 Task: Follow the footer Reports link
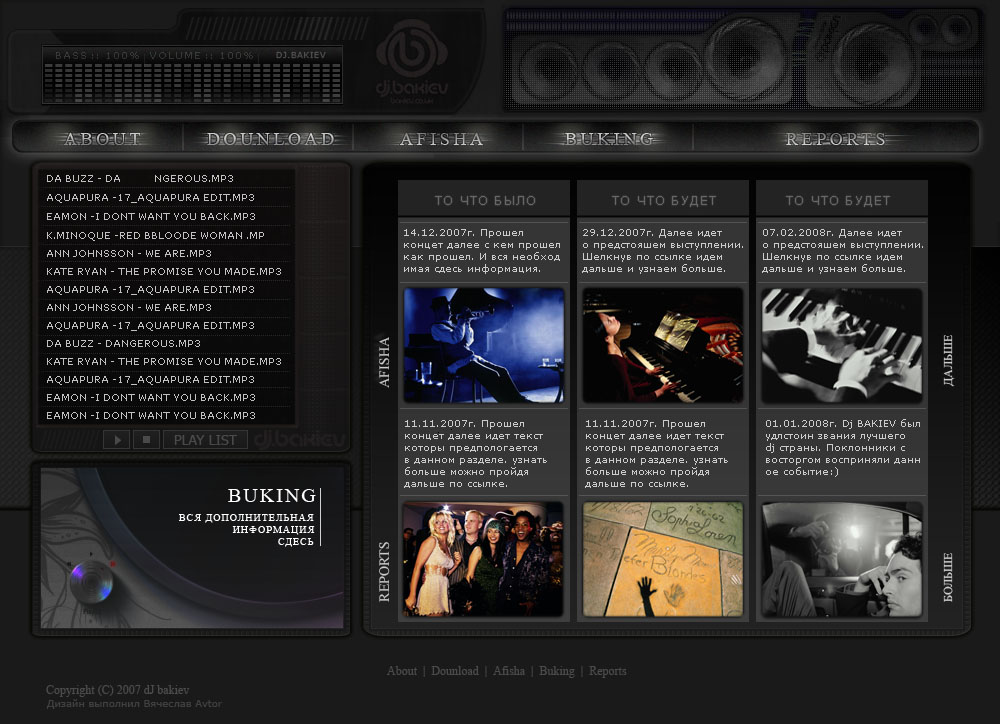tap(608, 670)
